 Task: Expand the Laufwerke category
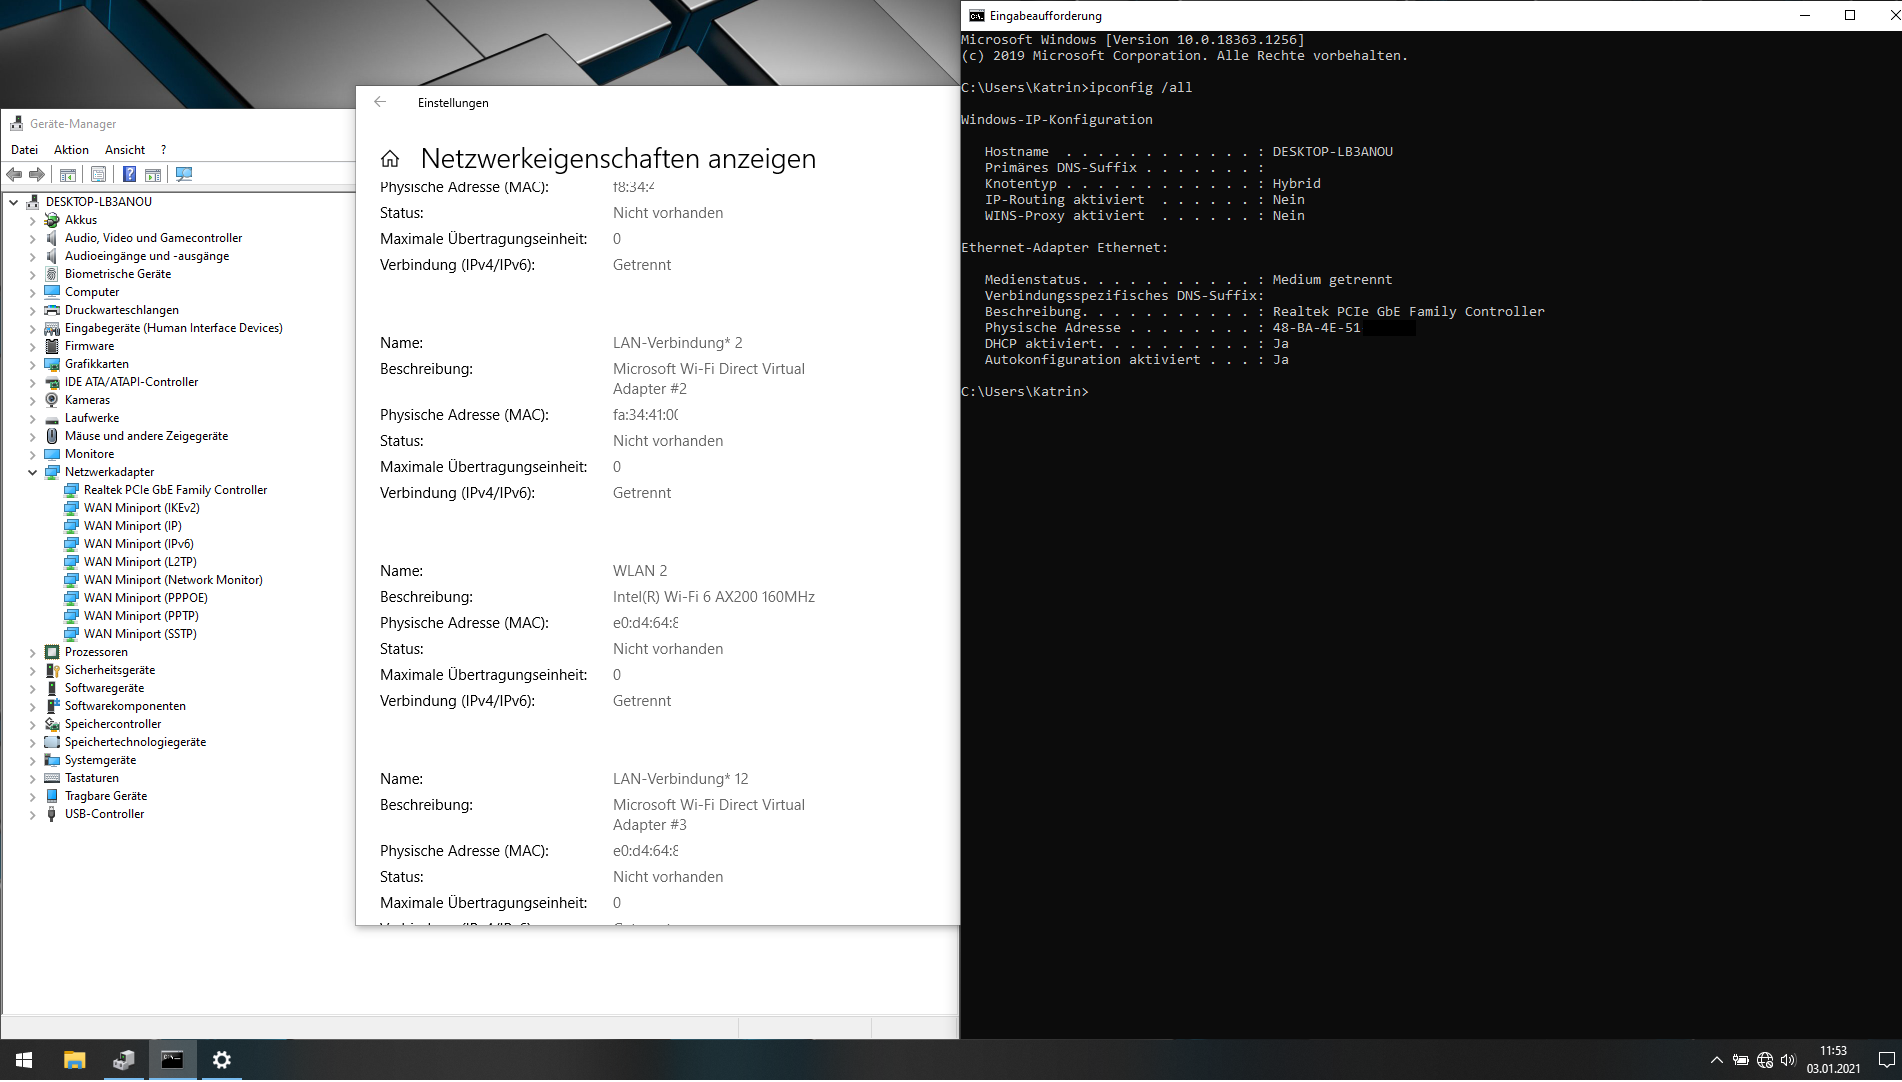click(x=33, y=418)
